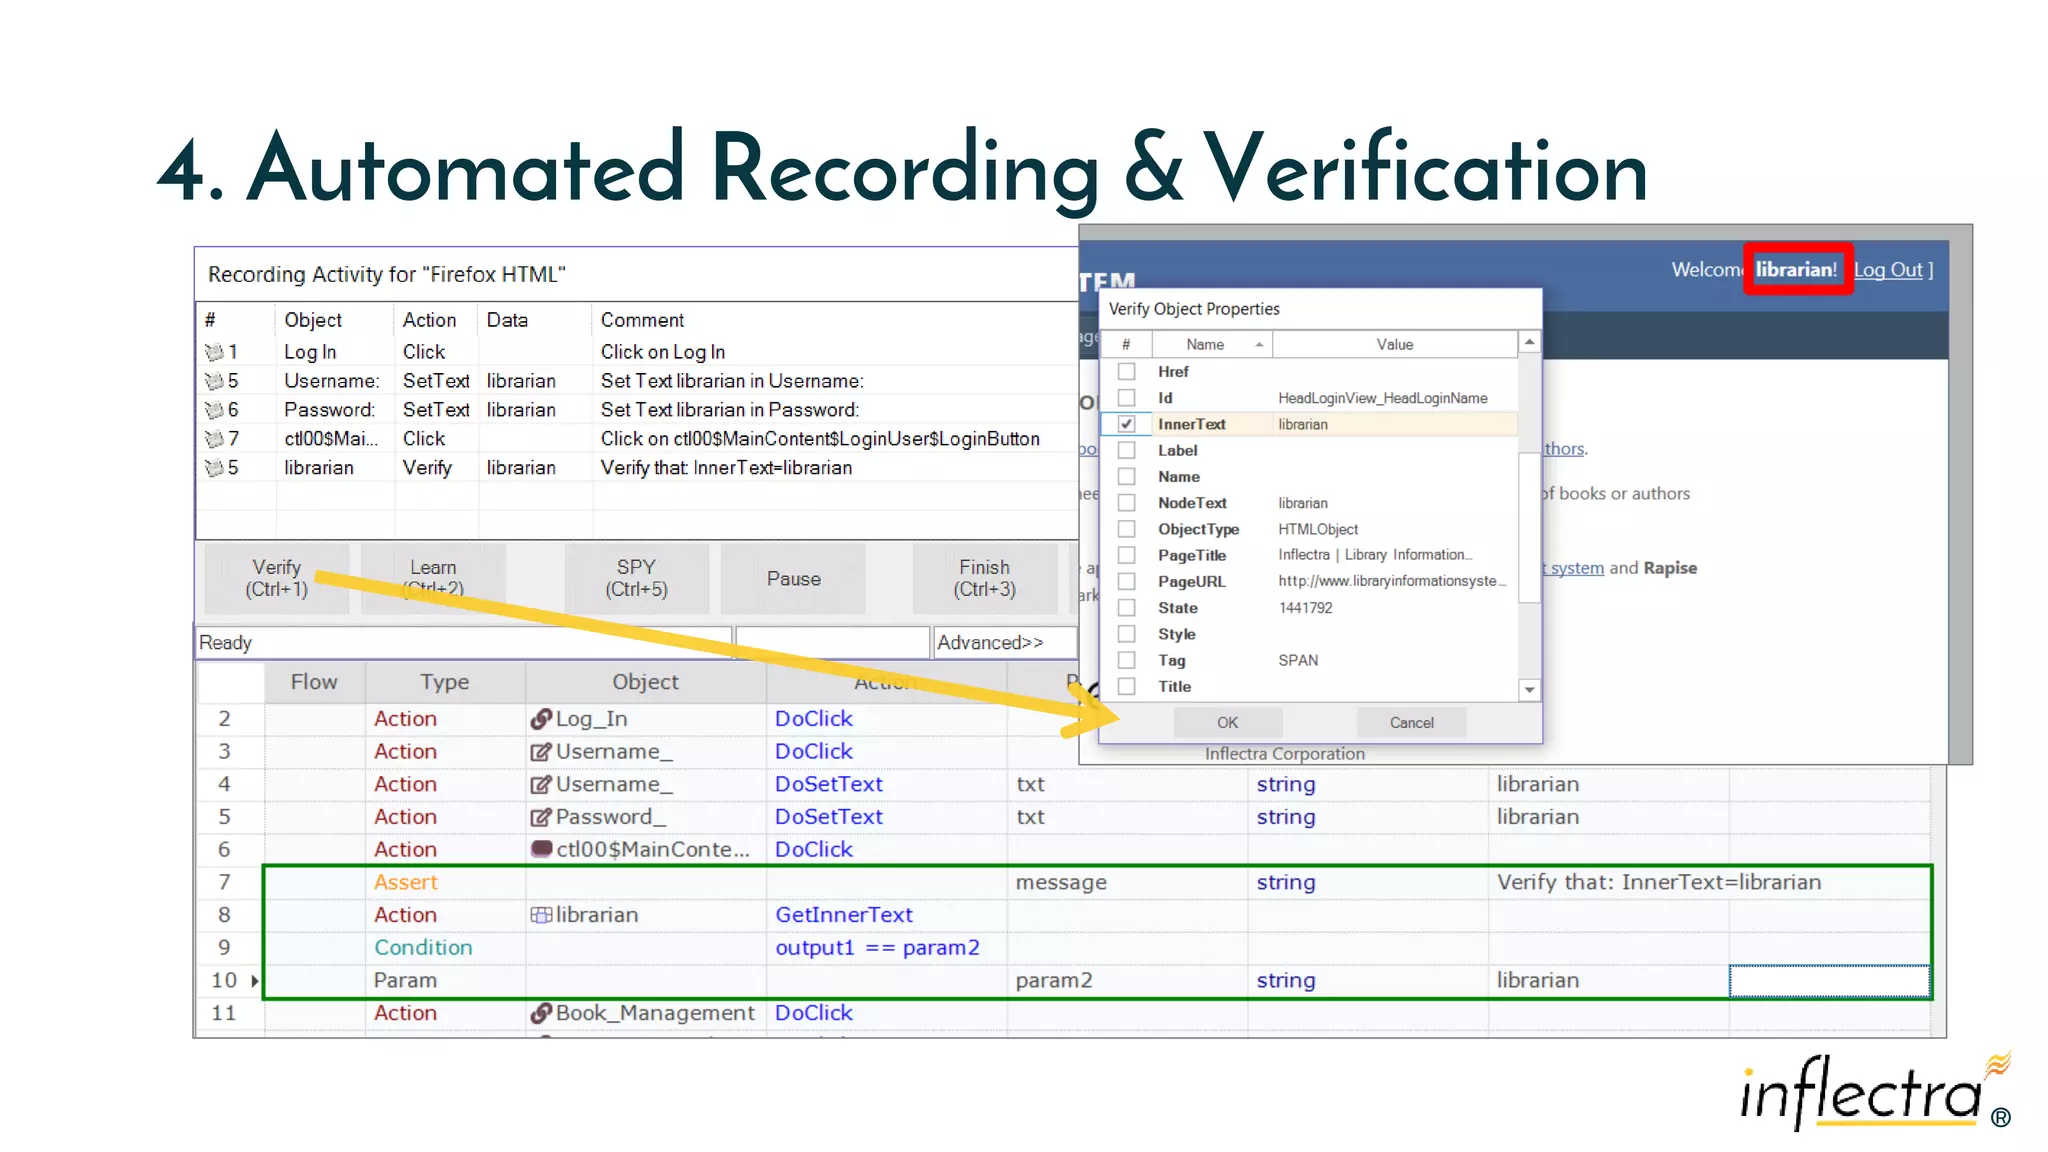Check the PageURL property checkbox

pyautogui.click(x=1127, y=582)
